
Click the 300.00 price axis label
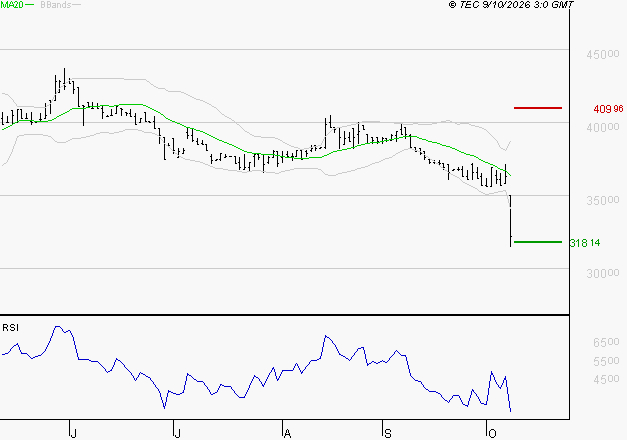coord(603,273)
